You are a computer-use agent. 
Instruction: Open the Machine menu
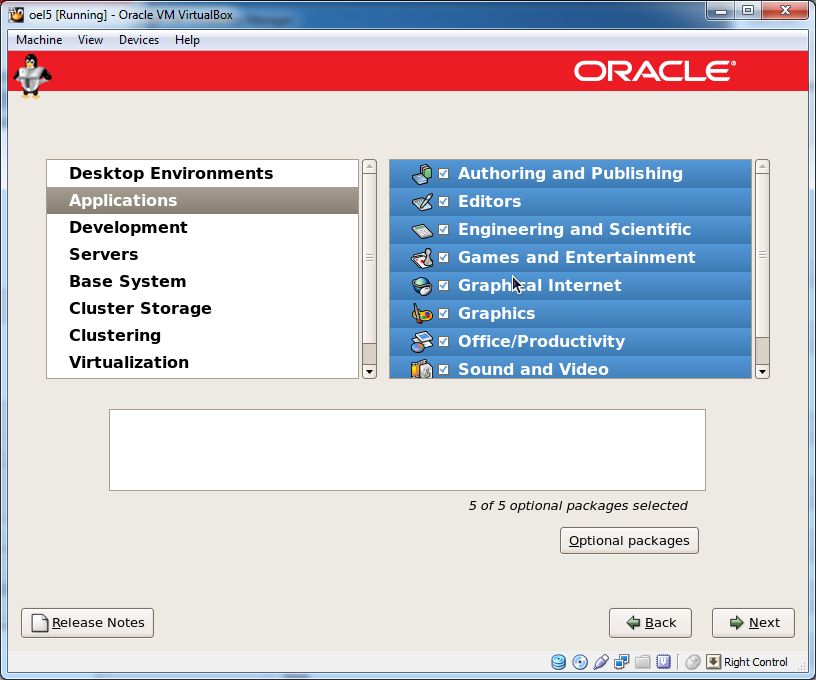39,40
